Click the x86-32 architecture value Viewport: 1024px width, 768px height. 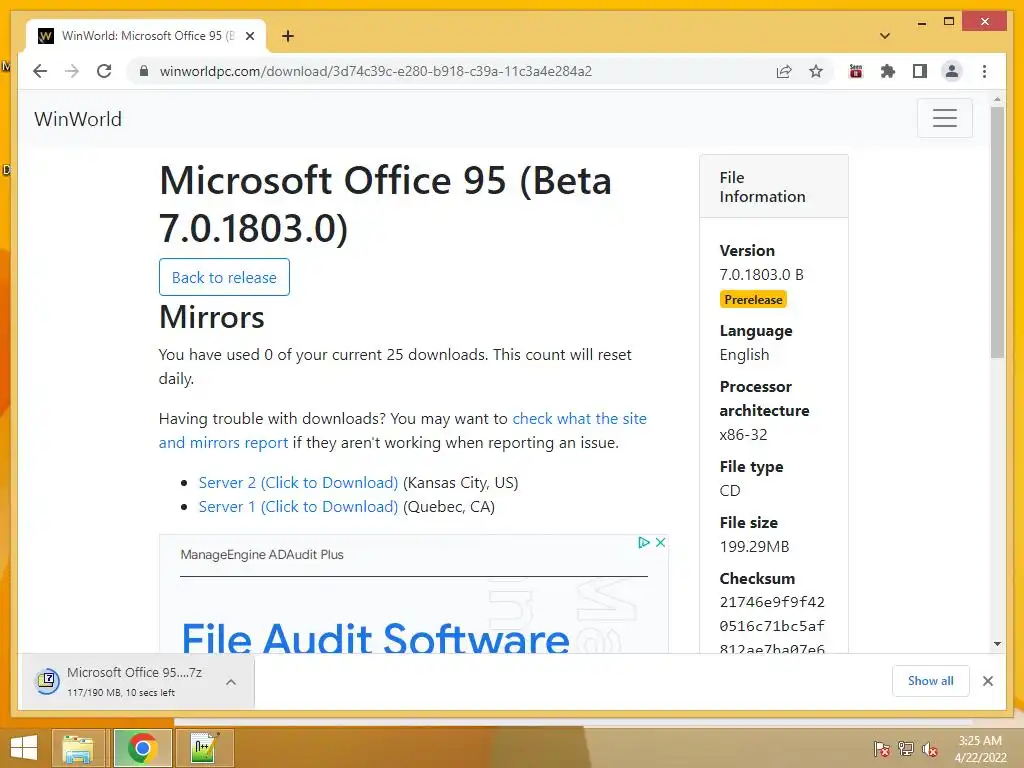743,434
